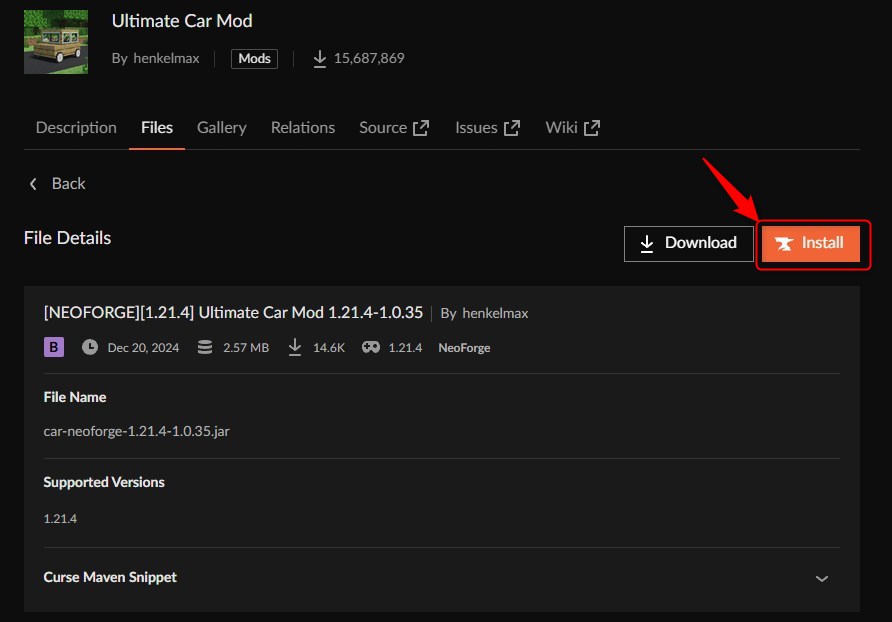Open the Issues external link
The width and height of the screenshot is (892, 622).
click(487, 127)
